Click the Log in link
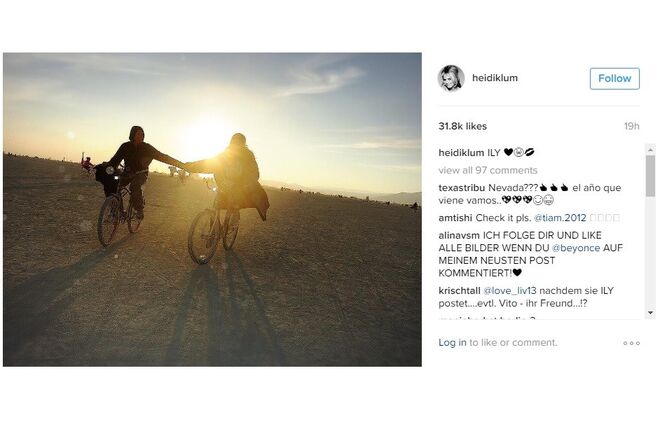This screenshot has width=660, height=422. (452, 342)
